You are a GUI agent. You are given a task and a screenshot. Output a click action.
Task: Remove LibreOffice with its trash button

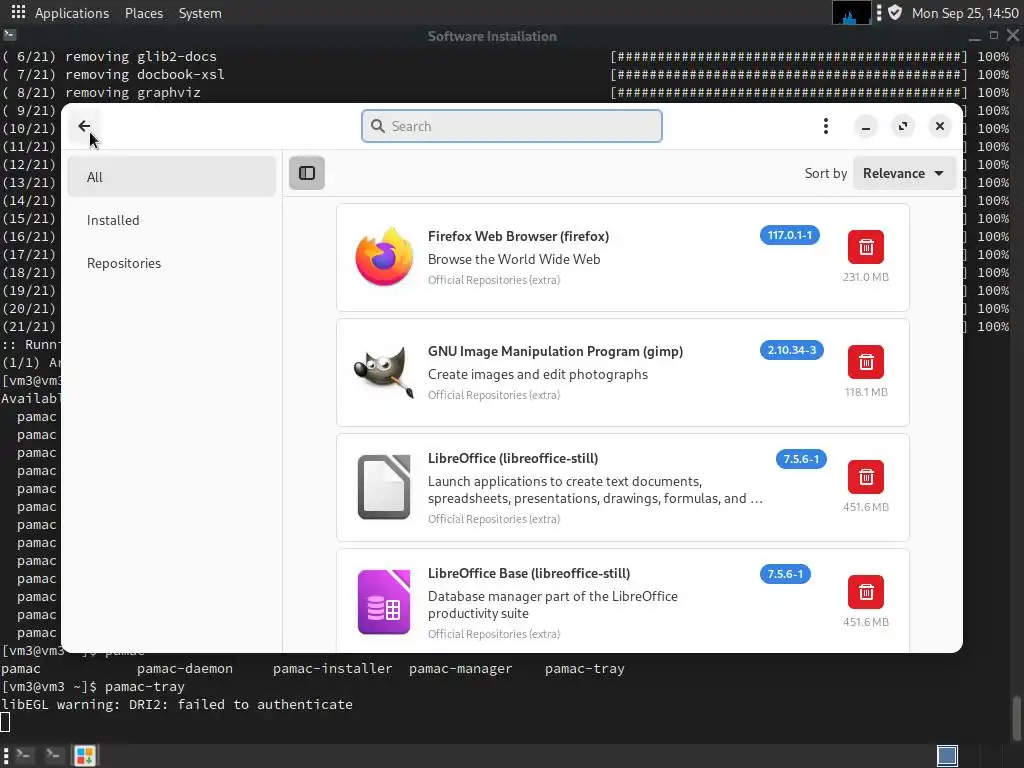(x=866, y=477)
